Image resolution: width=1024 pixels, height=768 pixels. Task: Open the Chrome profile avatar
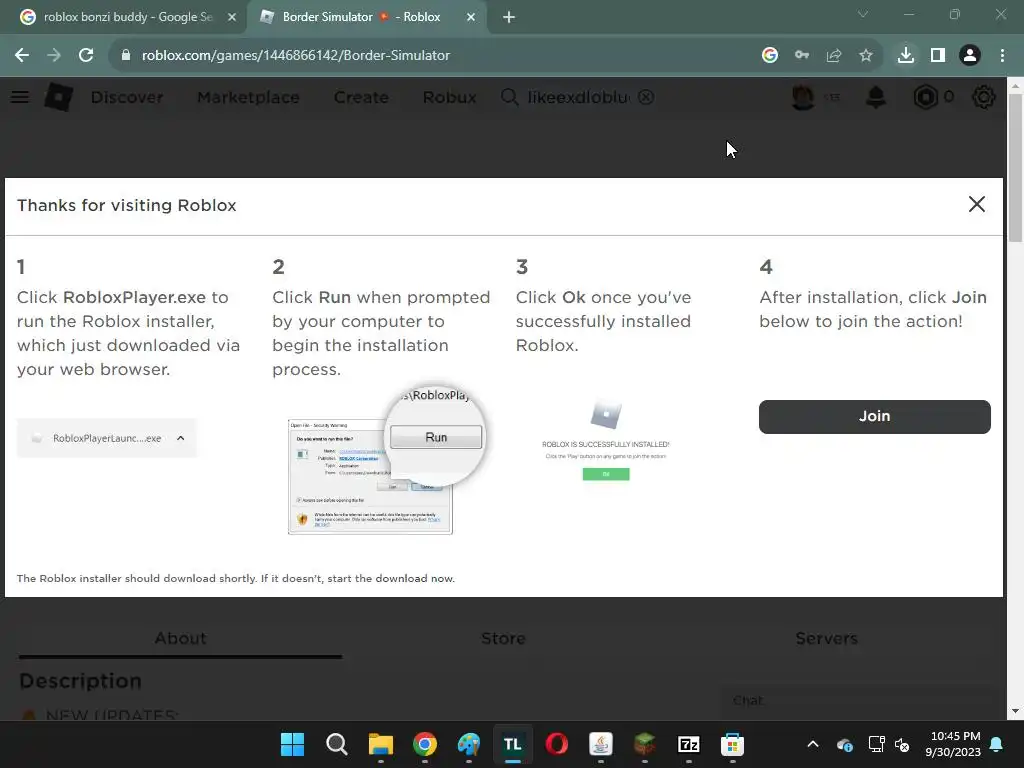[970, 56]
